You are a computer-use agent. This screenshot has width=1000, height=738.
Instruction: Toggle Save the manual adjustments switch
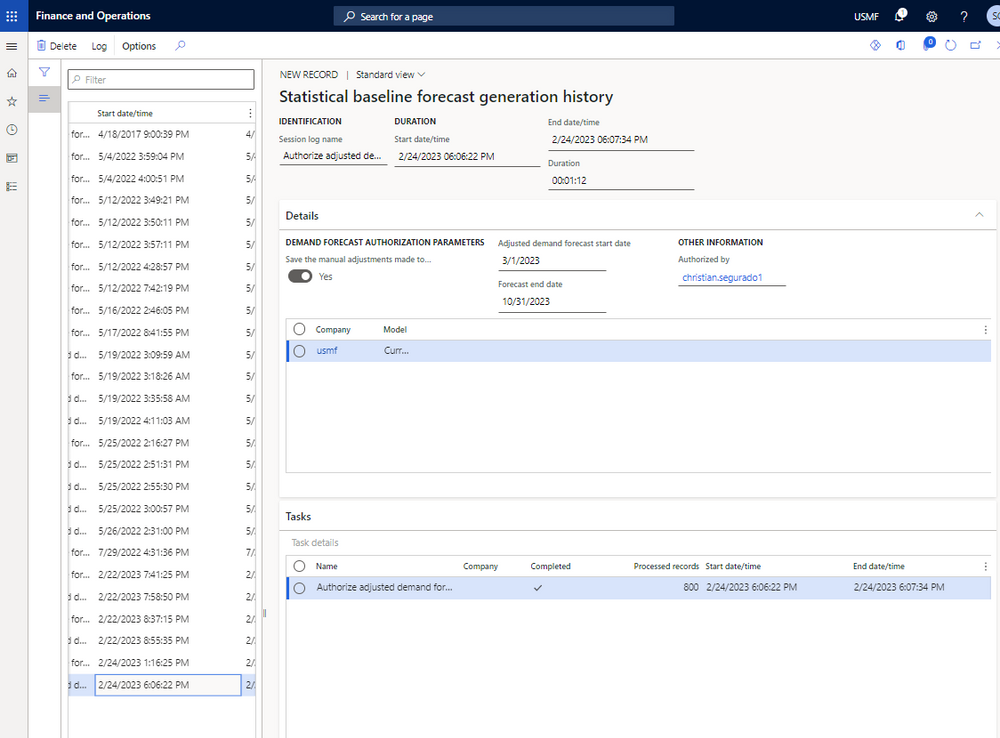tap(300, 276)
